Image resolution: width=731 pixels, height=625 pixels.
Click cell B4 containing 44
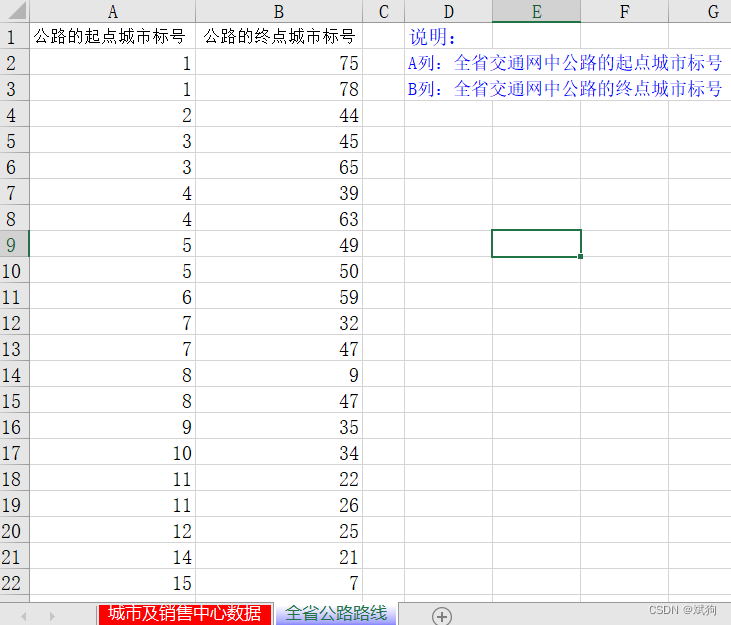[279, 114]
